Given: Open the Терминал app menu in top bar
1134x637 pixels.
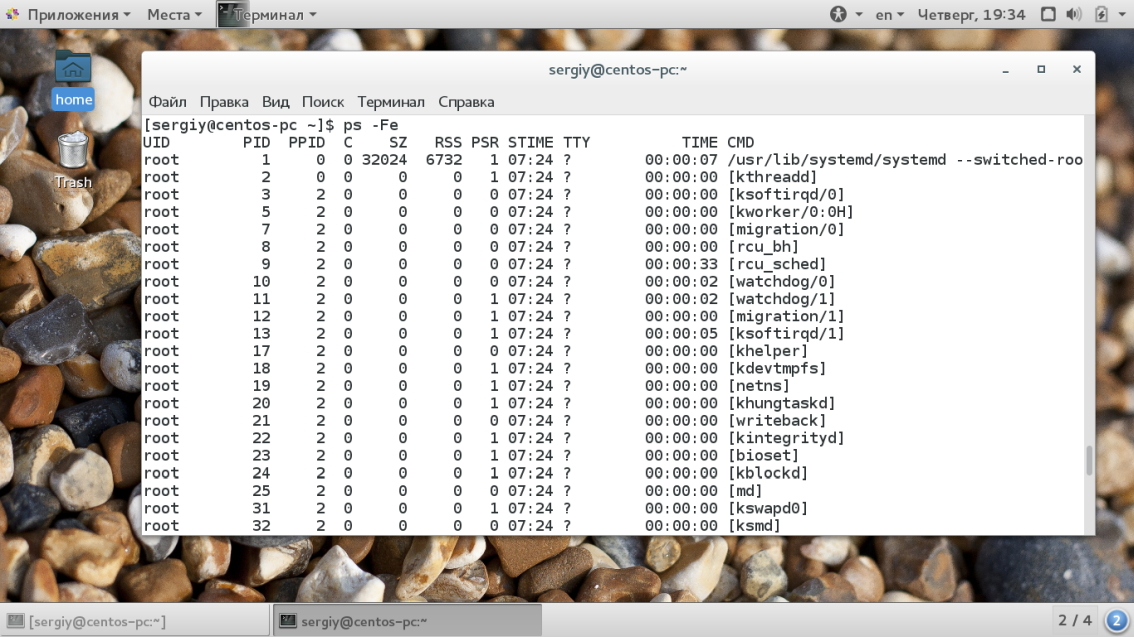Looking at the screenshot, I should tap(267, 15).
